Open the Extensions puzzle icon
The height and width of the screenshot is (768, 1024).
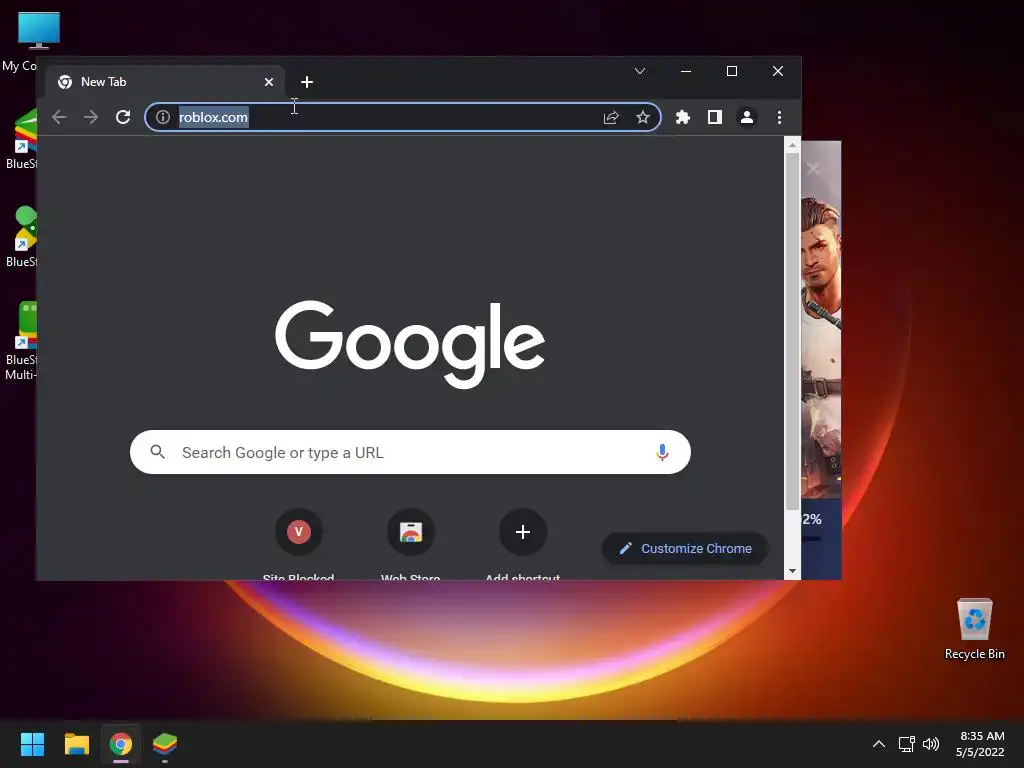(682, 117)
